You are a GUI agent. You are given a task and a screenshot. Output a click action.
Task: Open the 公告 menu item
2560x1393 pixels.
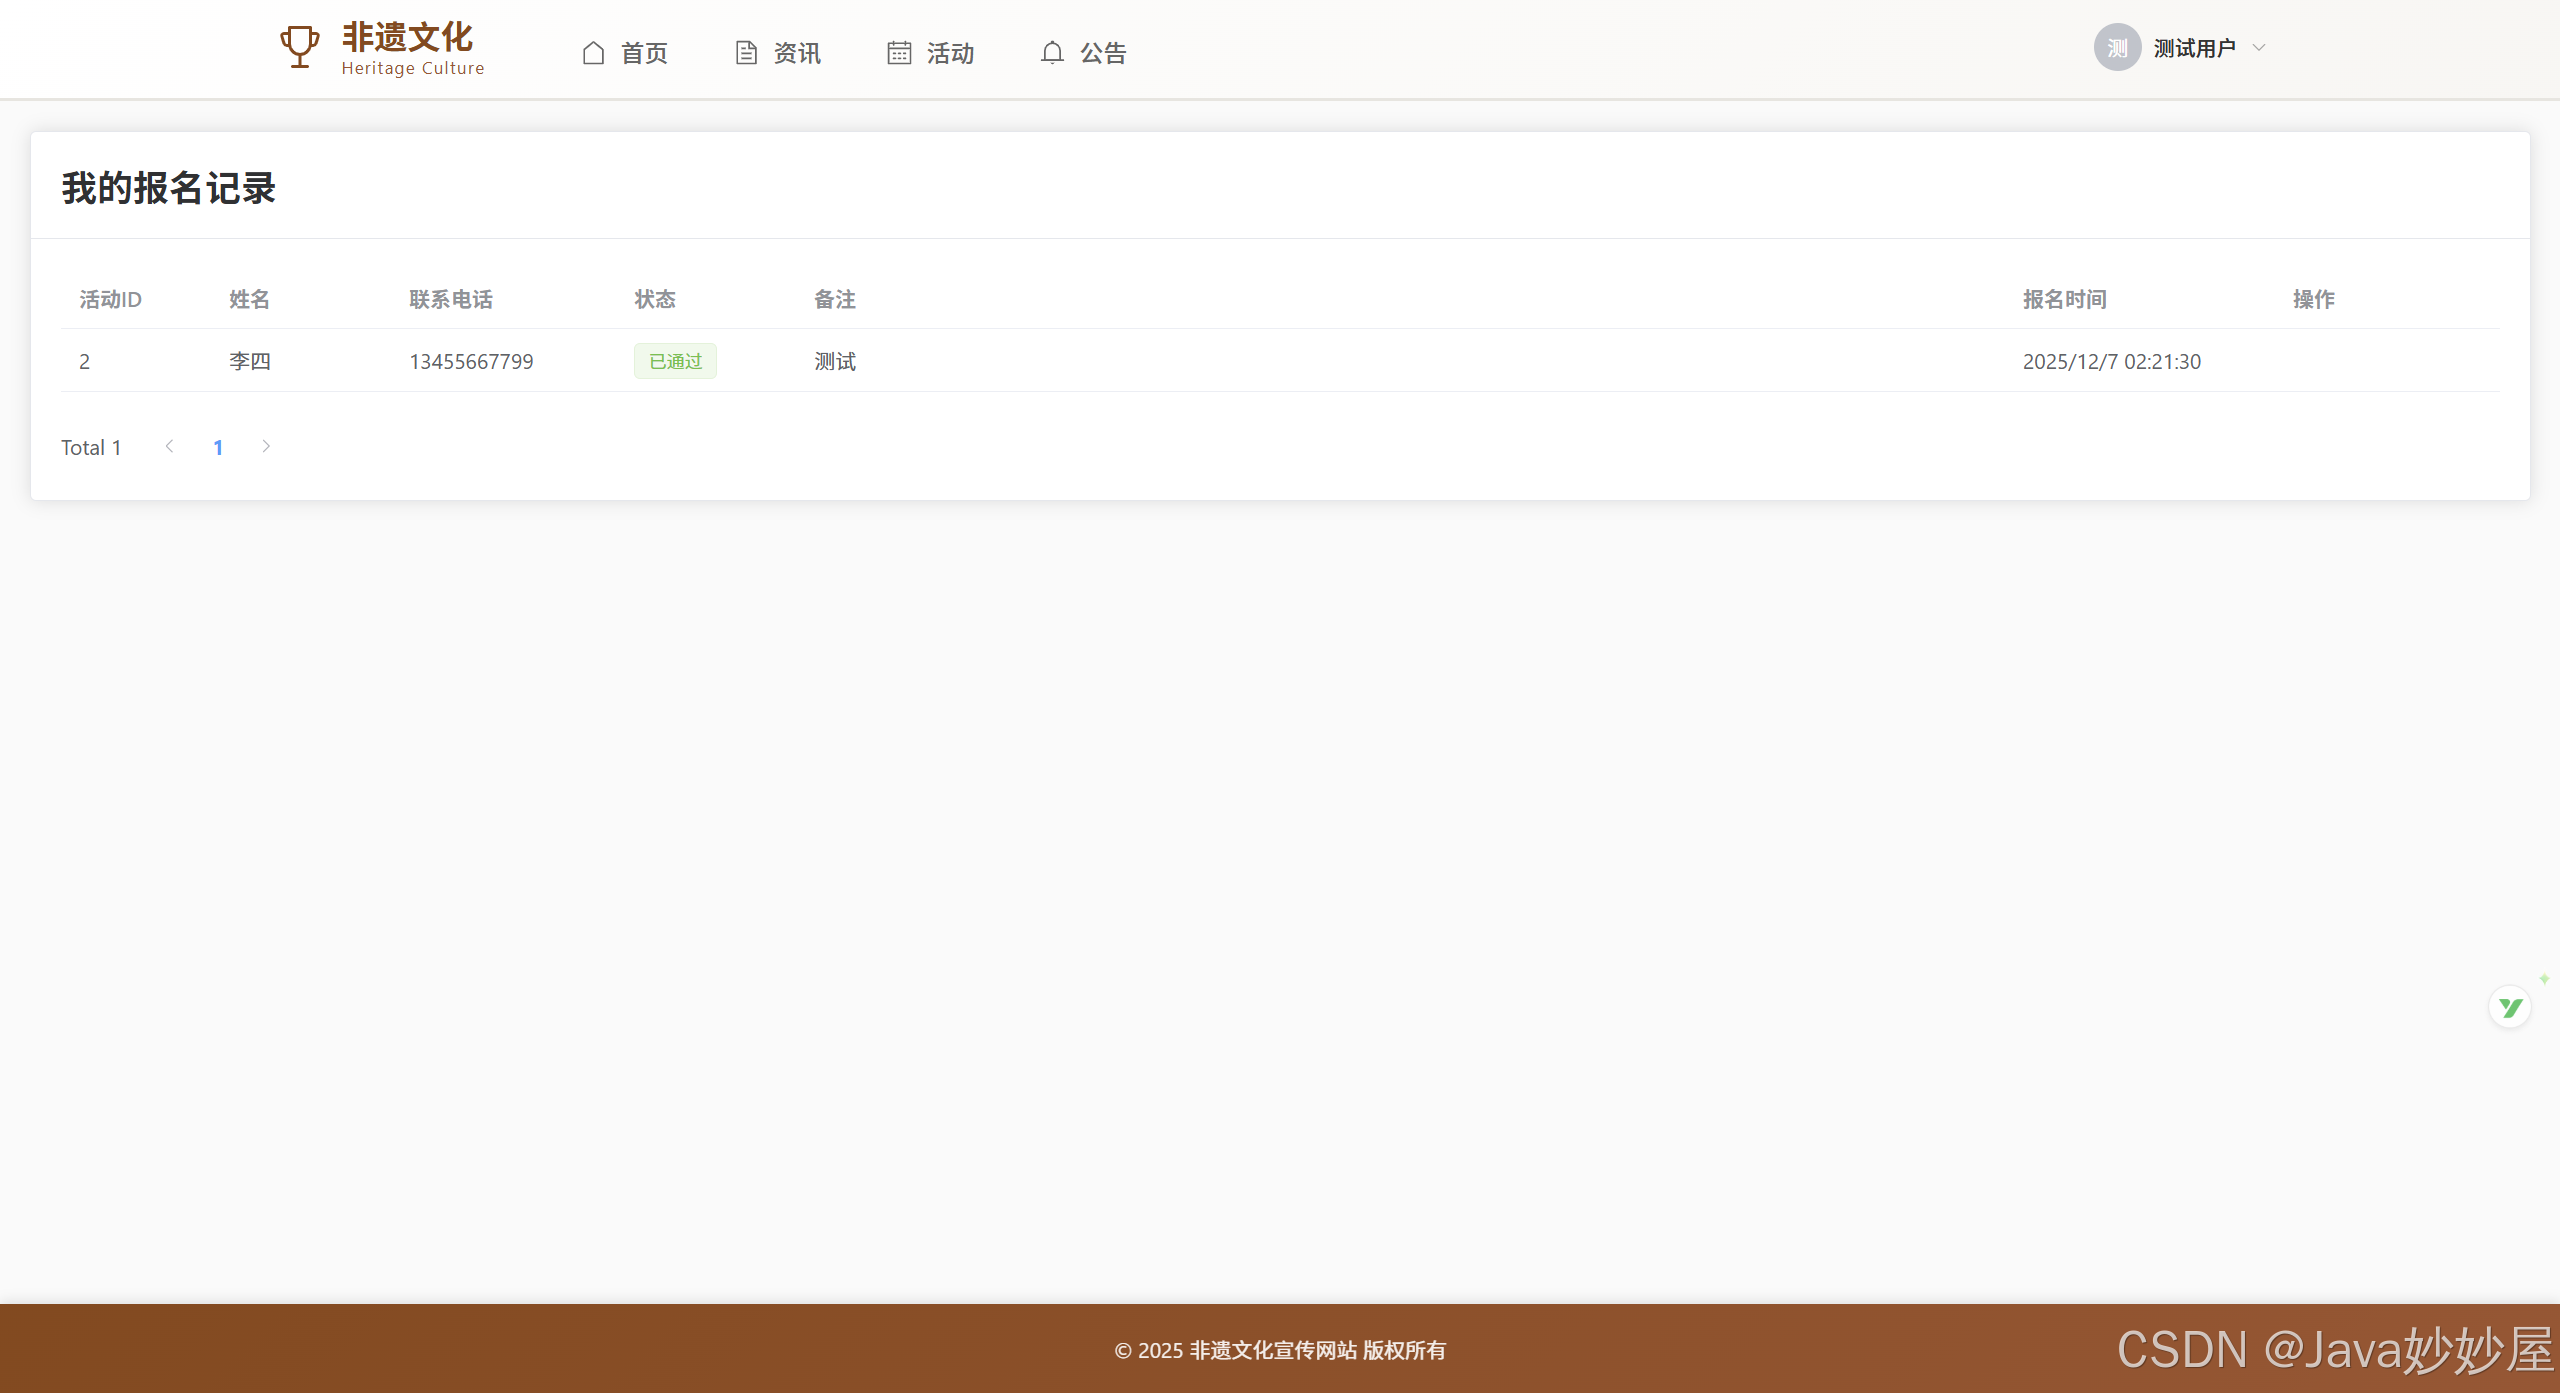click(1103, 53)
